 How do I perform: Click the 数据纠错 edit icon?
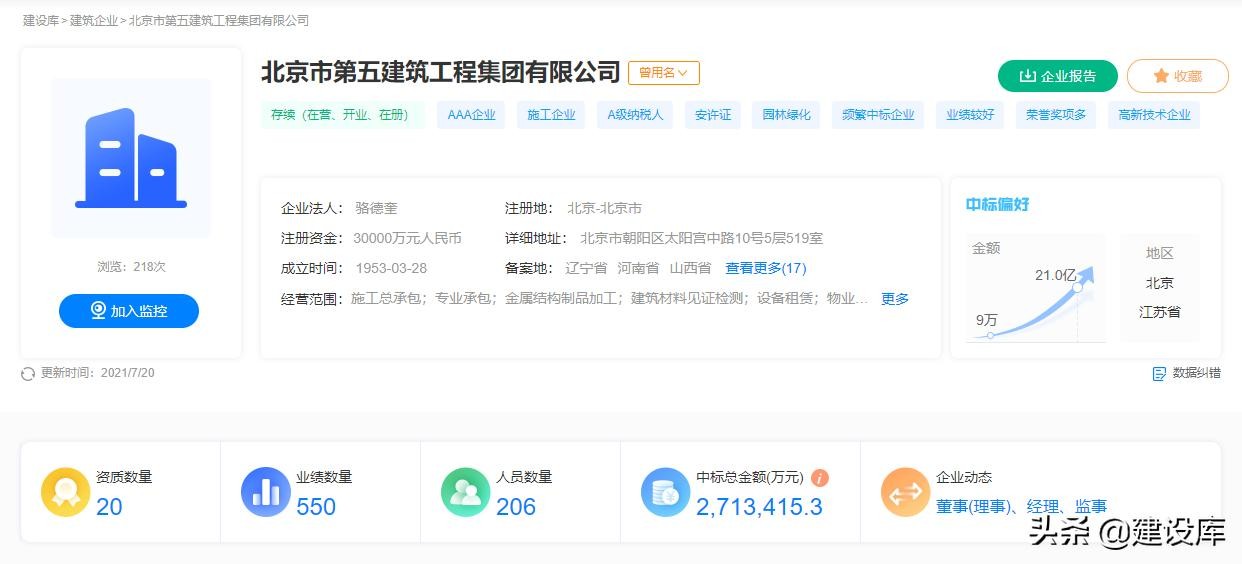tap(1159, 374)
